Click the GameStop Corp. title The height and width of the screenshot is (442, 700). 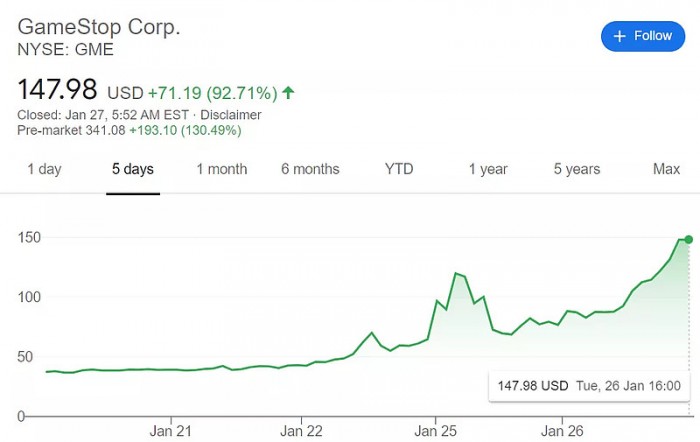[99, 27]
